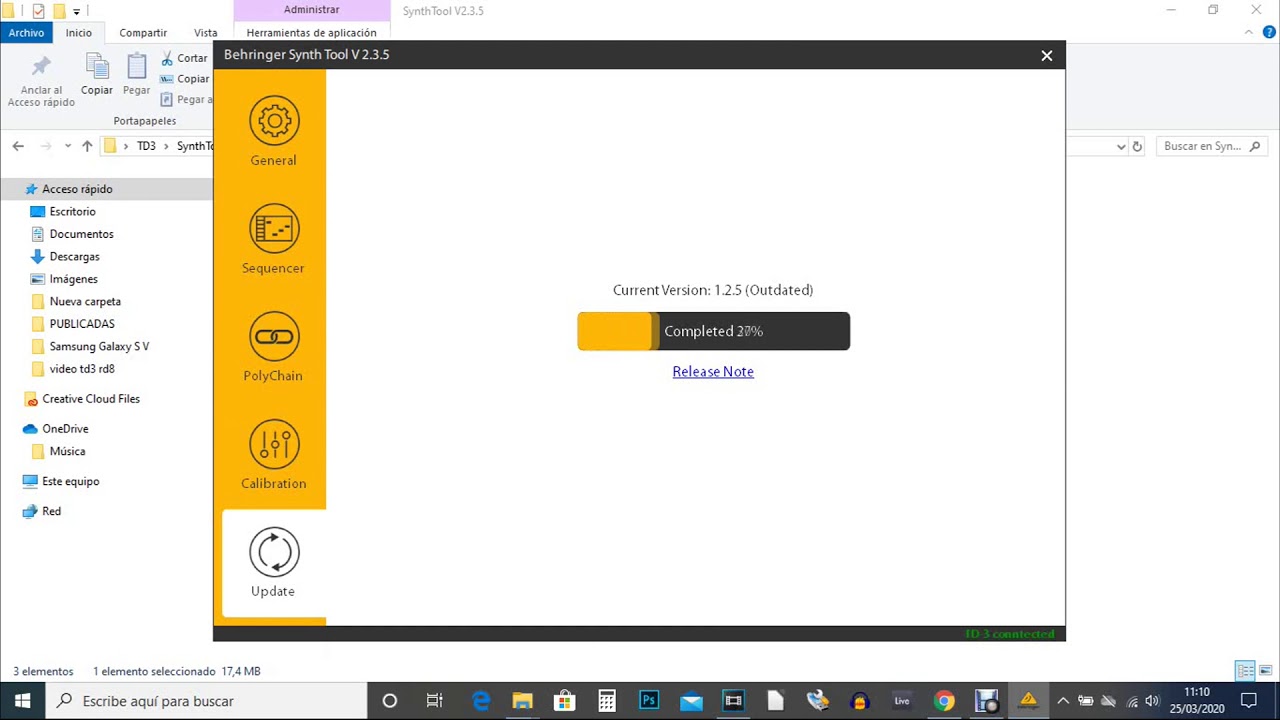Open Cortana circle on taskbar
Viewport: 1280px width, 720px height.
[x=390, y=700]
